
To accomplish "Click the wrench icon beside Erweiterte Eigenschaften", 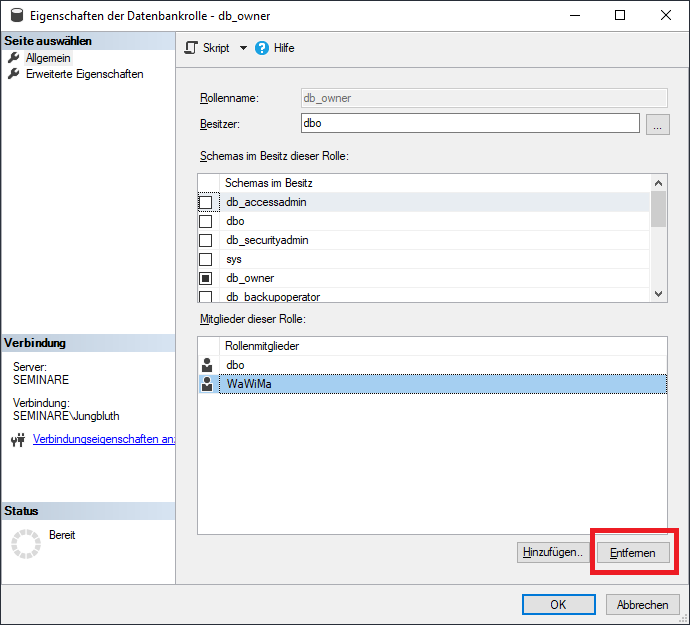I will pos(14,74).
